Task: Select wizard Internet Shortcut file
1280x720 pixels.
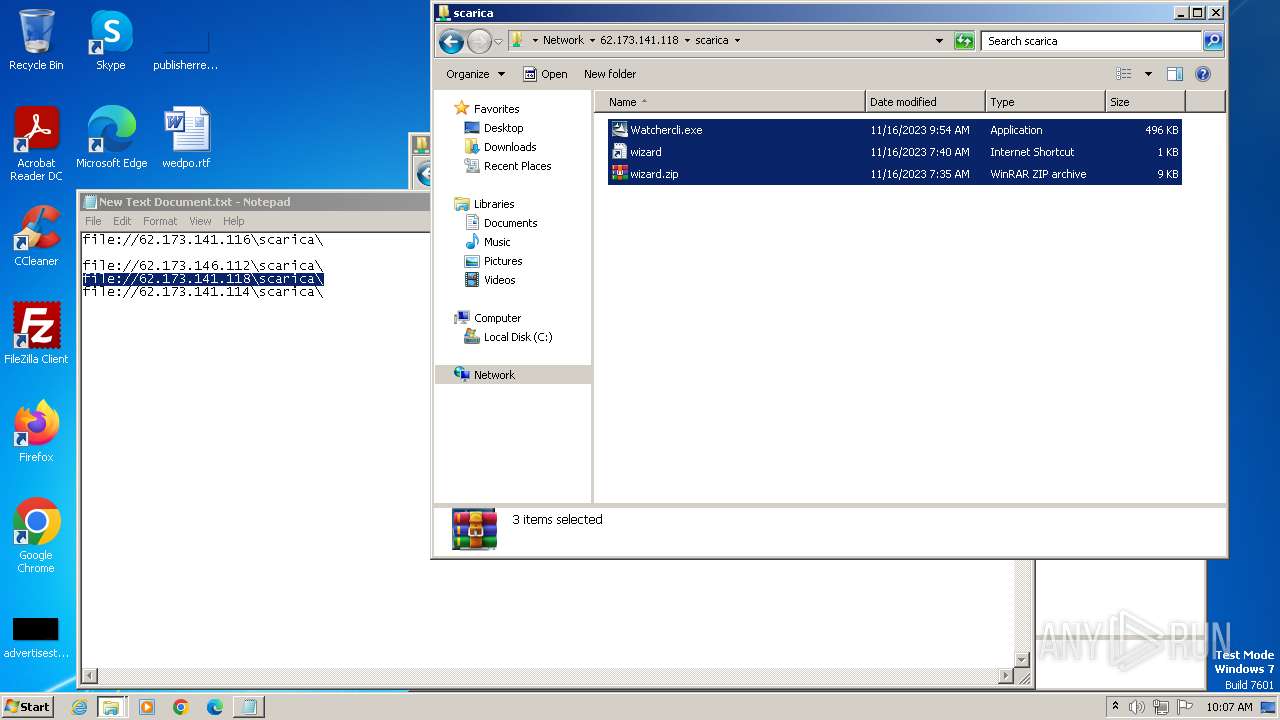Action: [x=894, y=152]
